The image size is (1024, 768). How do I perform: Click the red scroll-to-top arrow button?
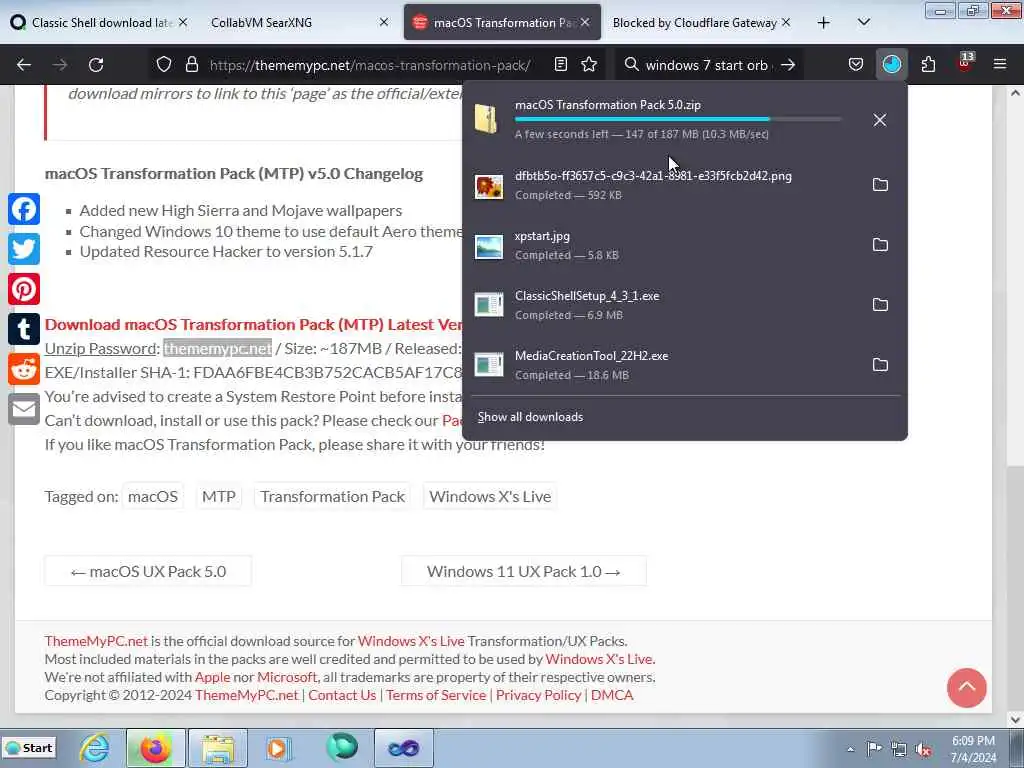pyautogui.click(x=967, y=688)
